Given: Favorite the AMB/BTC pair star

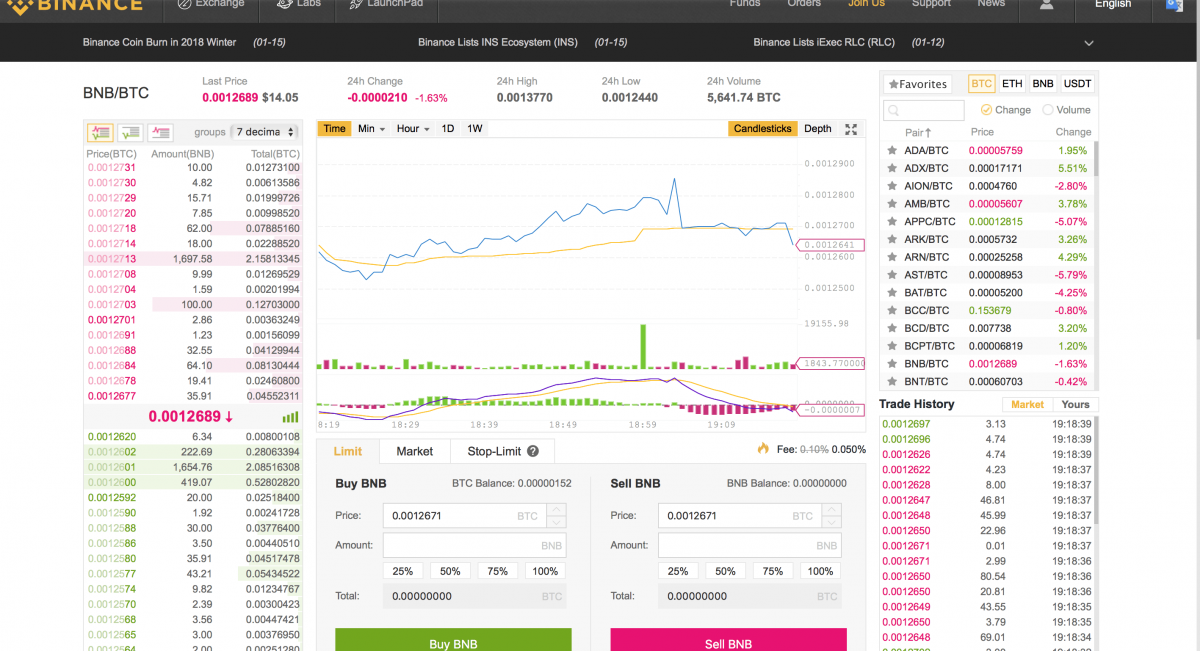Looking at the screenshot, I should 892,204.
